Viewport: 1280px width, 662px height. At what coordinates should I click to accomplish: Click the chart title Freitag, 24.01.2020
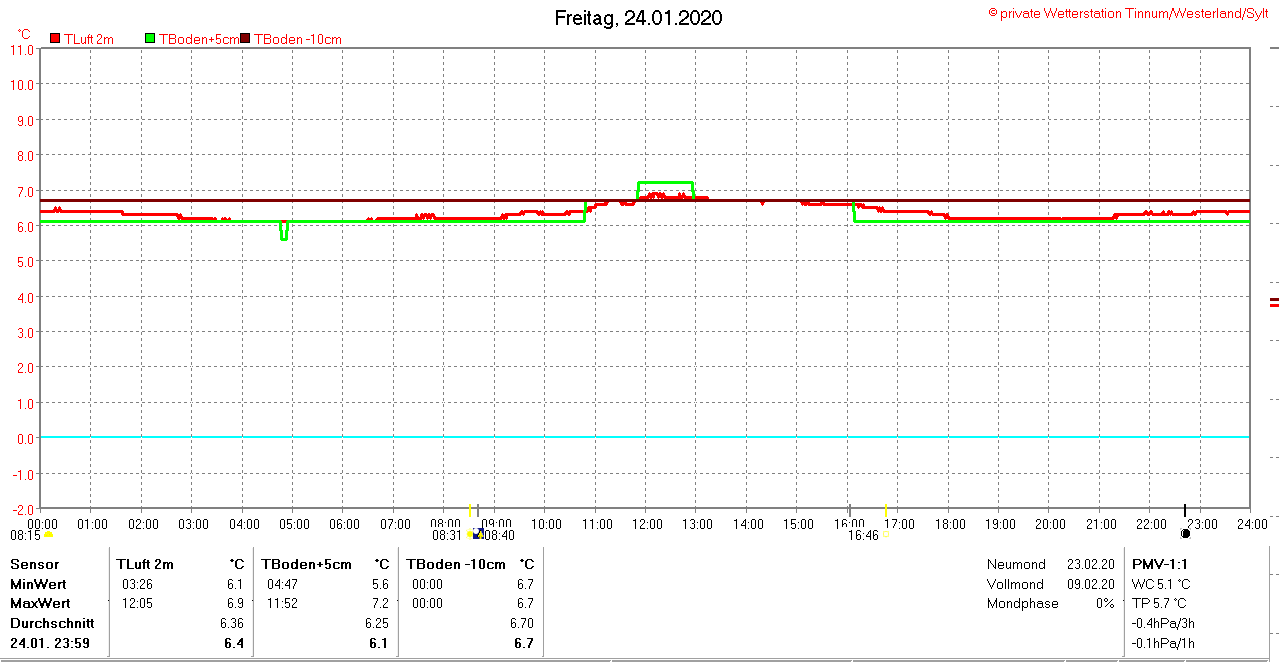(638, 18)
